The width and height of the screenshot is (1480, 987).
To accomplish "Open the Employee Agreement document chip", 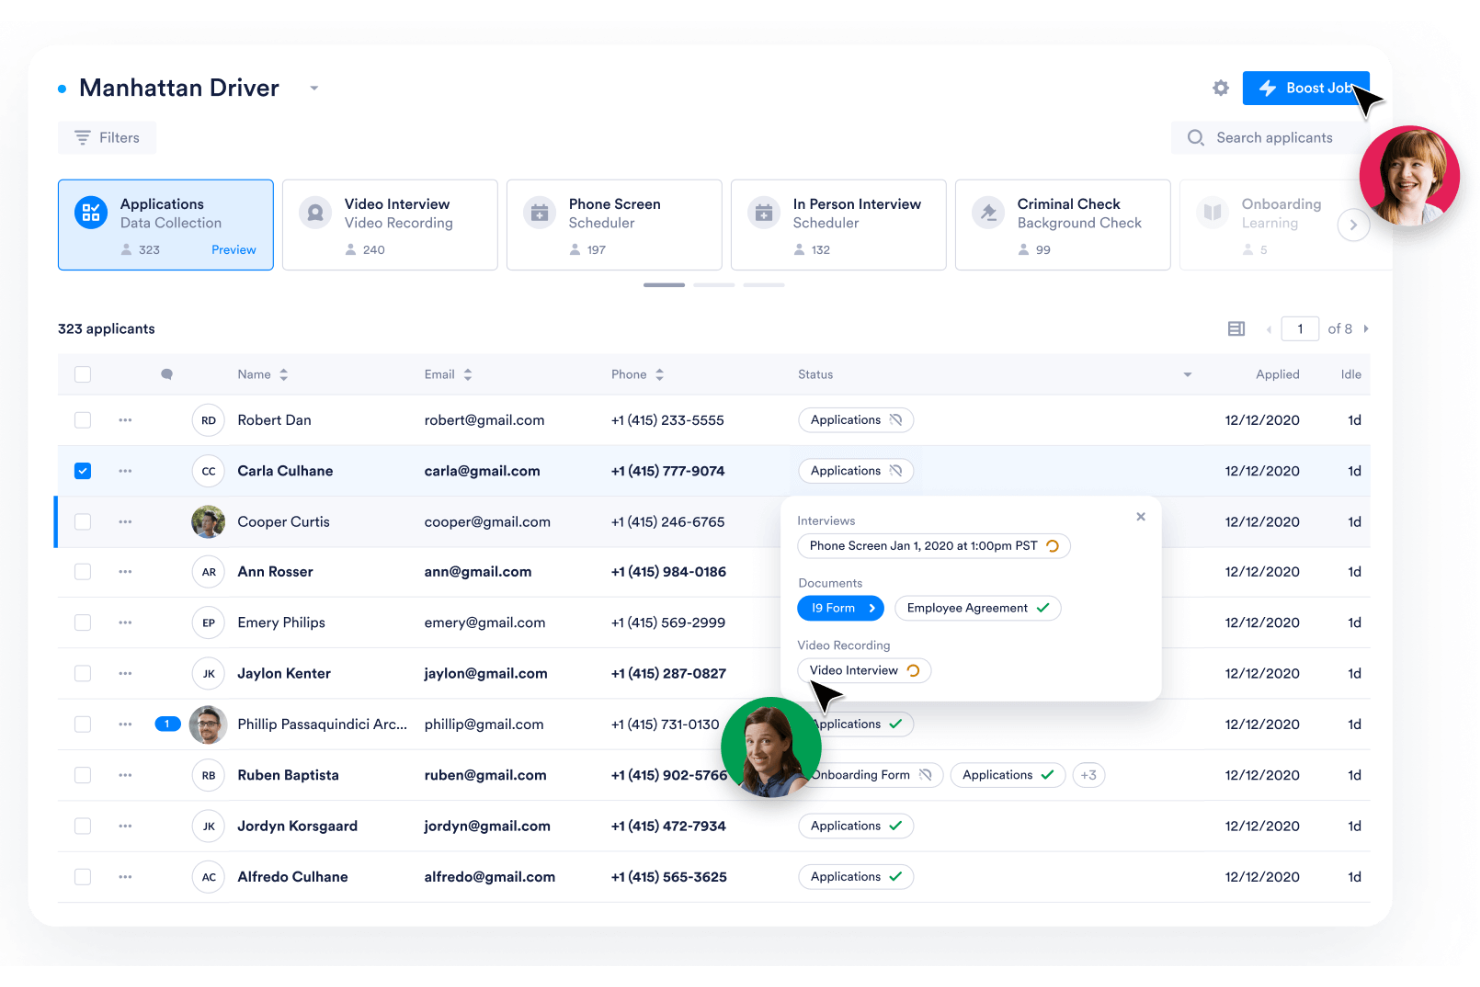I will pos(977,608).
